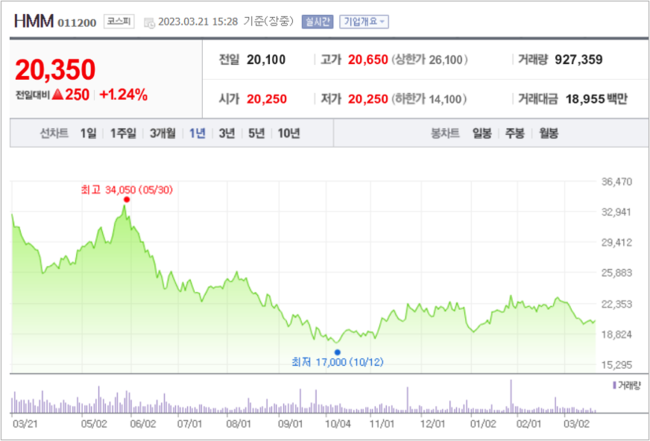
Task: Click the blue lowest-price marker dot
Action: pyautogui.click(x=337, y=352)
